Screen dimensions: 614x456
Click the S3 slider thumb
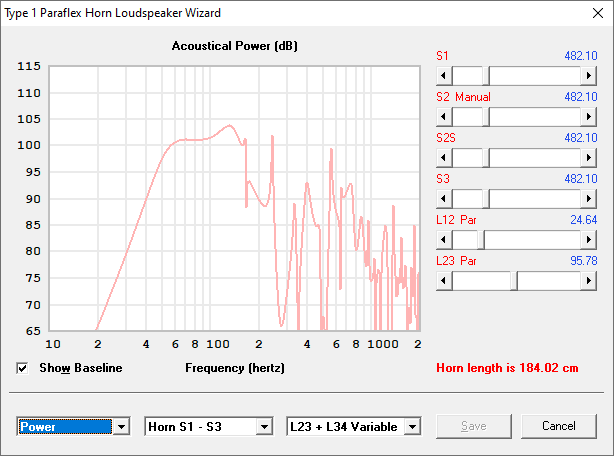pyautogui.click(x=486, y=199)
